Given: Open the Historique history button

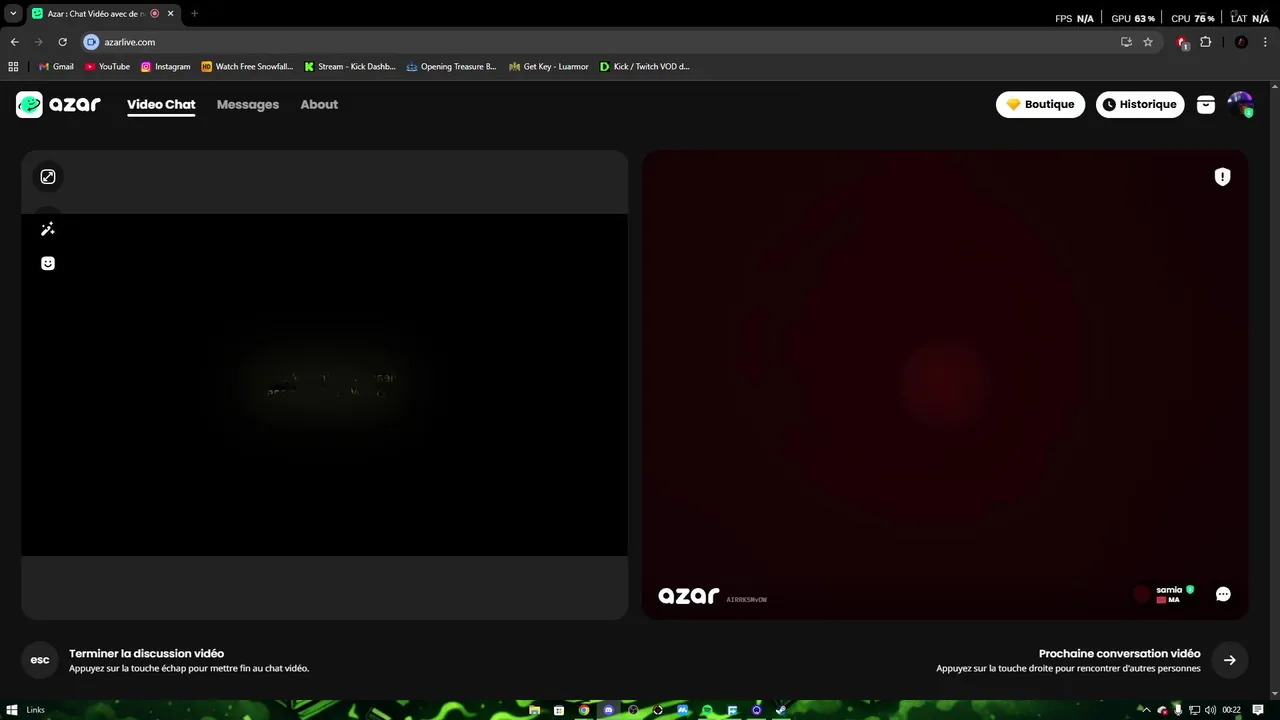Looking at the screenshot, I should 1140,104.
